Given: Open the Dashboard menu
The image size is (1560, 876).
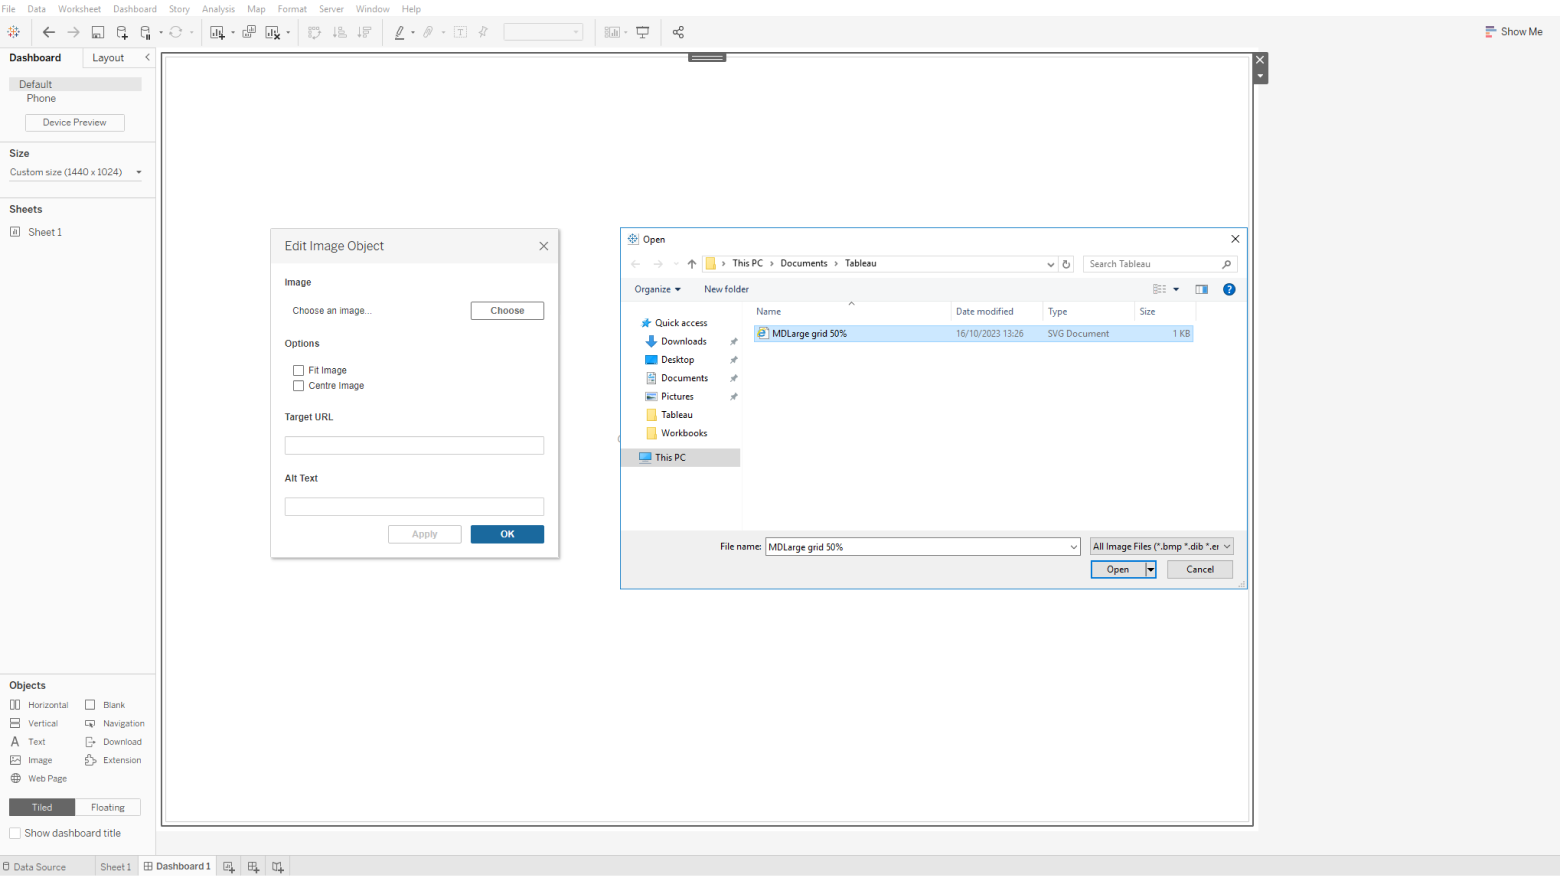Looking at the screenshot, I should [x=135, y=9].
